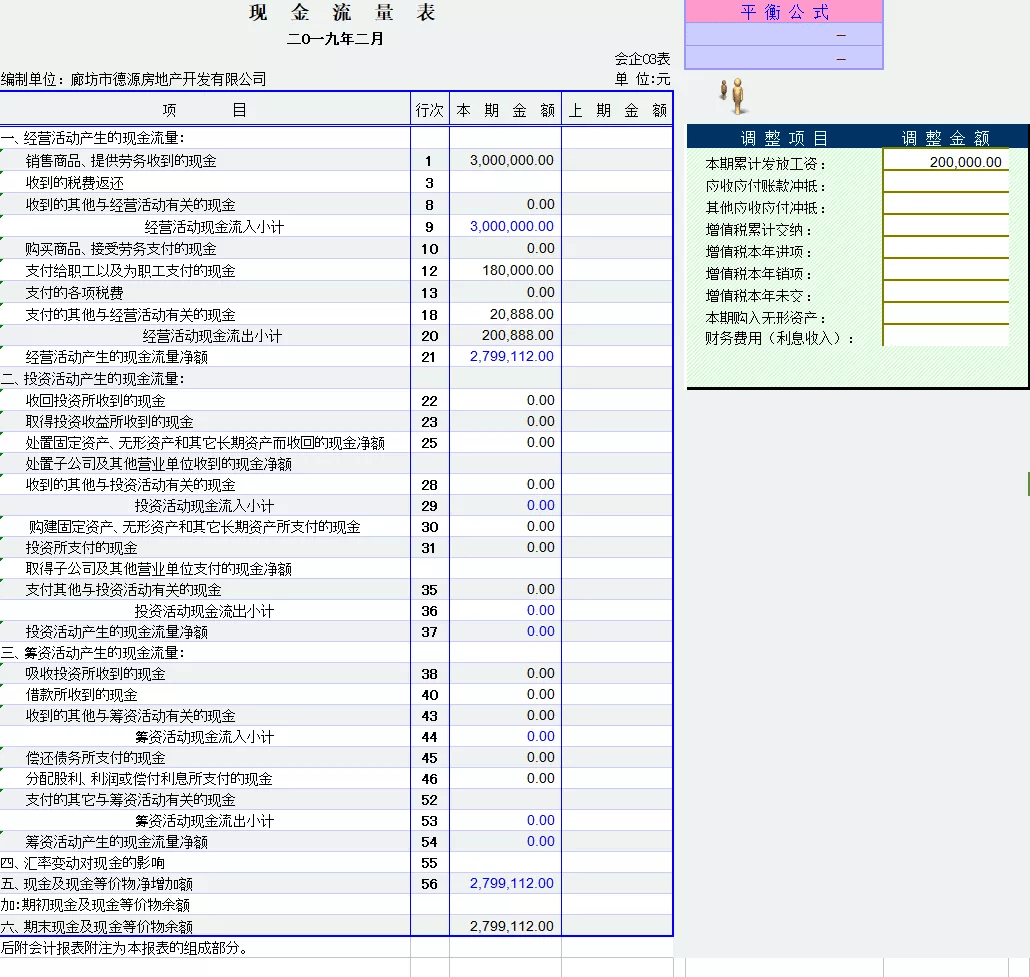The image size is (1030, 977).
Task: Click the 增值税本年销项 amount field
Action: point(945,270)
